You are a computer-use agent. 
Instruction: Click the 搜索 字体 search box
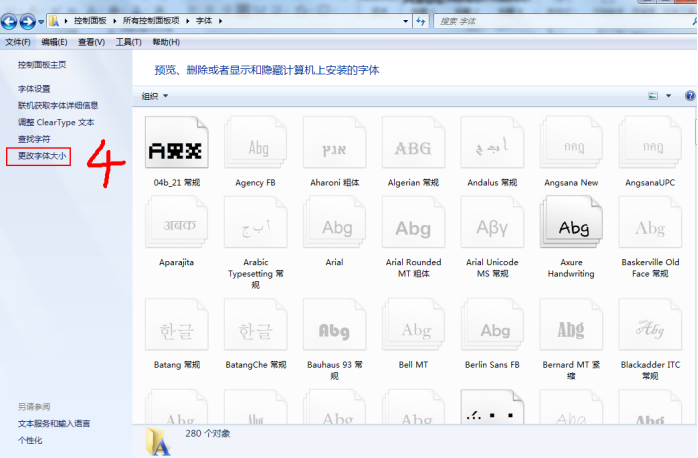pyautogui.click(x=564, y=21)
